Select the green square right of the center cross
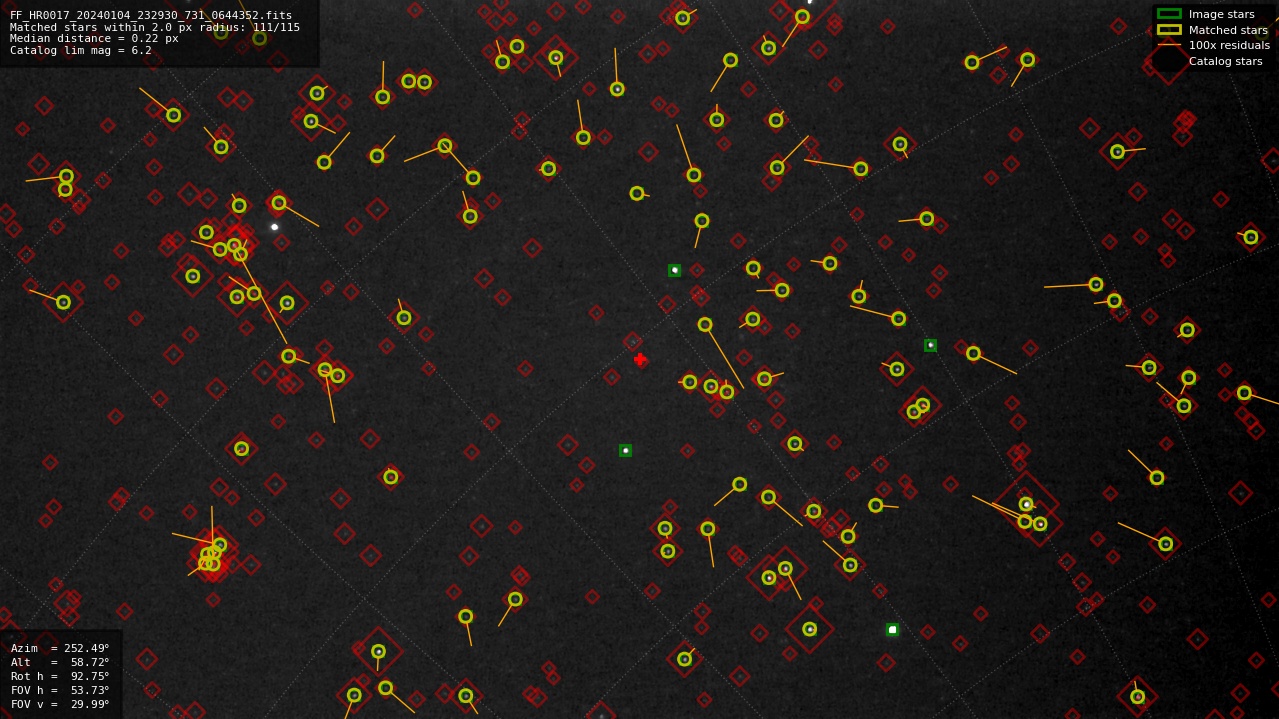Image resolution: width=1279 pixels, height=719 pixels. tap(931, 345)
